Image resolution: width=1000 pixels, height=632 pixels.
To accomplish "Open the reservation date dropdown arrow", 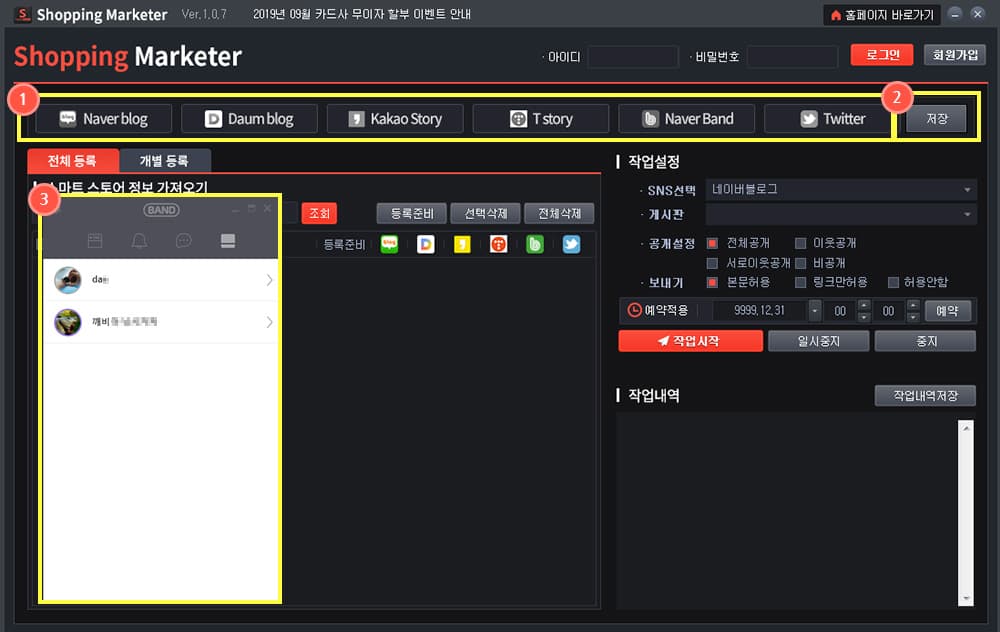I will tap(814, 311).
